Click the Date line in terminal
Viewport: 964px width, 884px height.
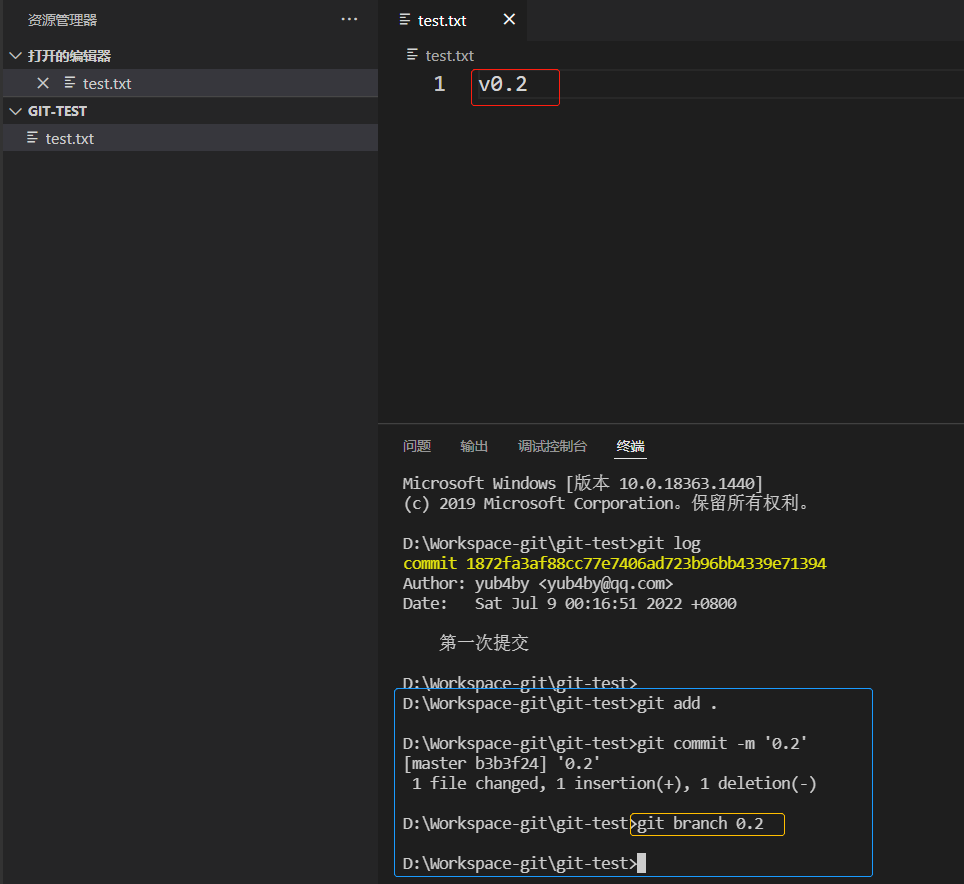[569, 604]
